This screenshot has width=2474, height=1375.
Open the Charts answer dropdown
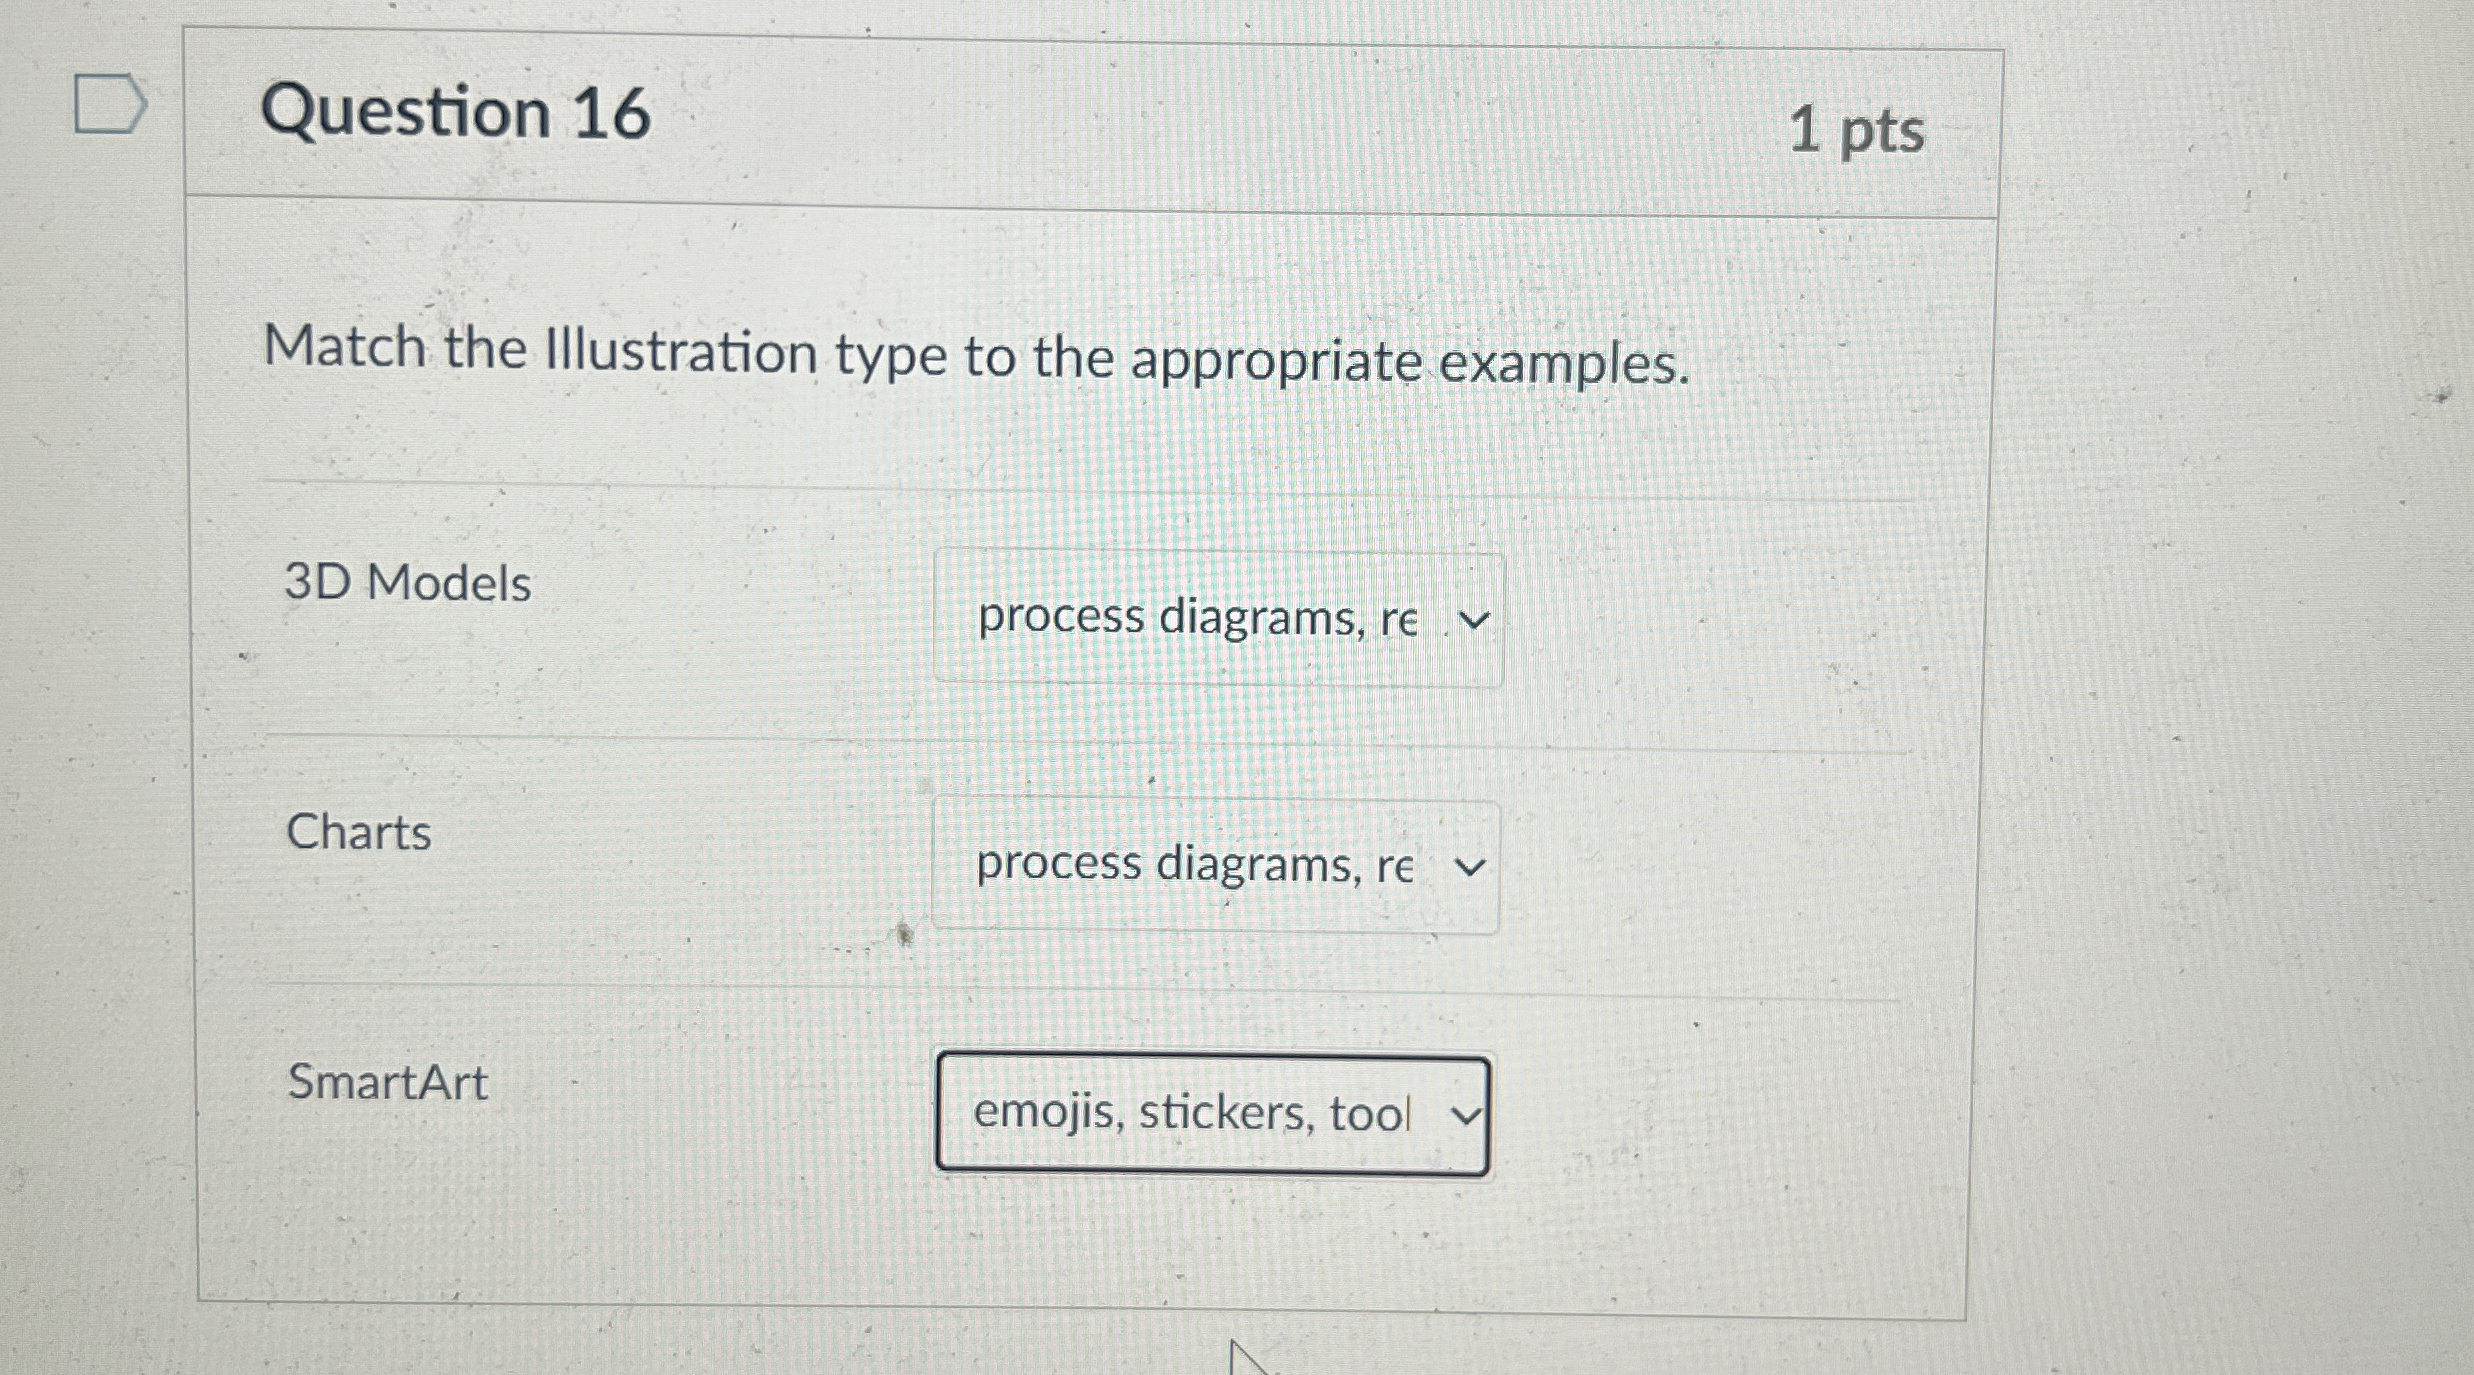coord(1213,866)
